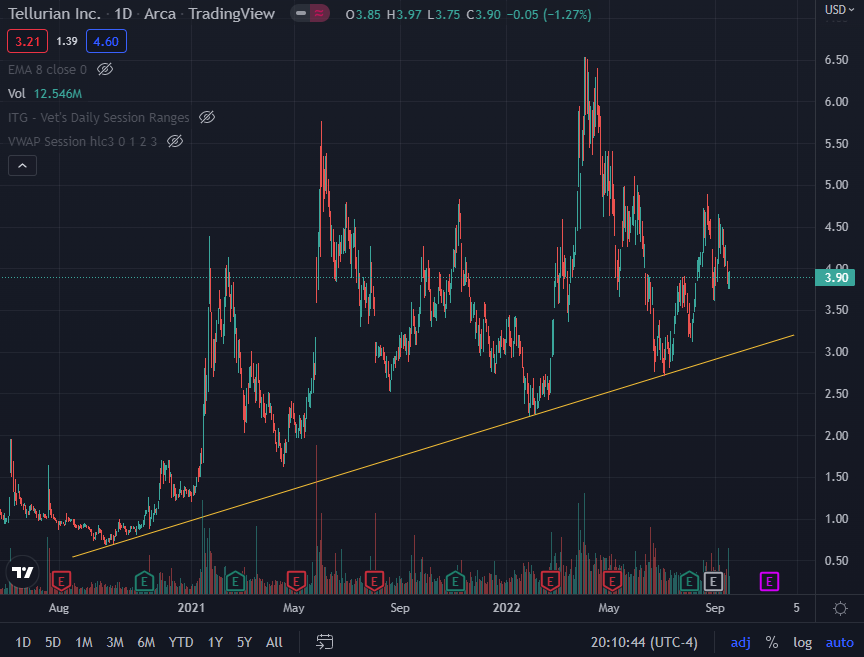The width and height of the screenshot is (864, 657).
Task: Open the date range calendar icon
Action: point(325,642)
